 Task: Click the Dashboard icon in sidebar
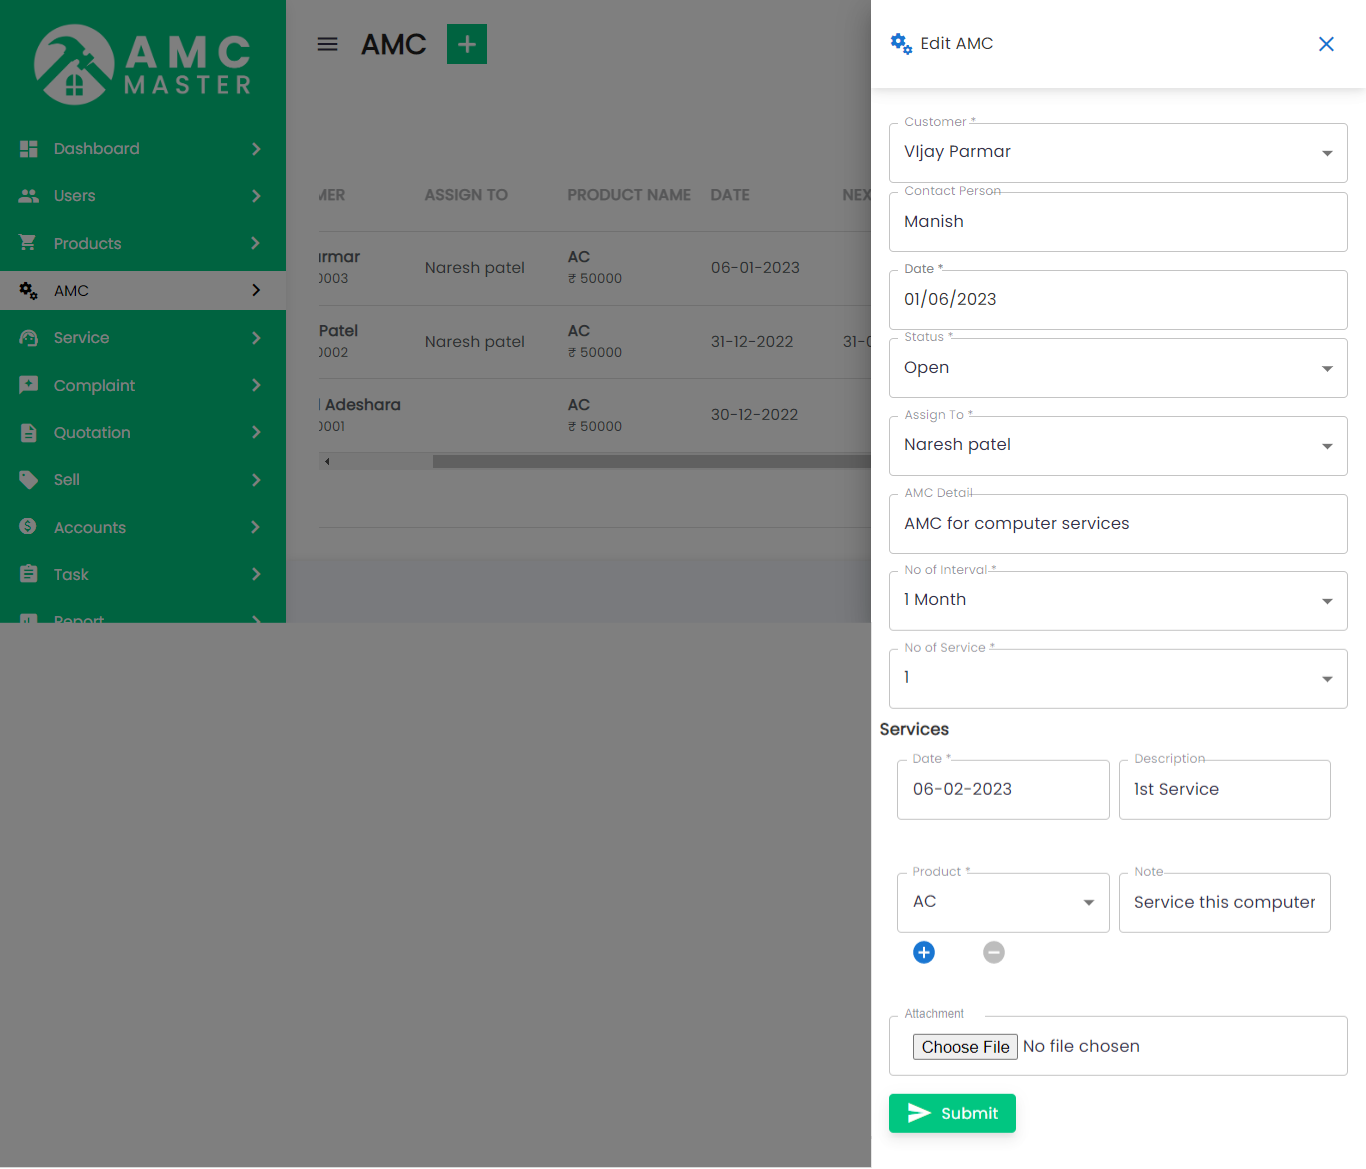point(29,149)
